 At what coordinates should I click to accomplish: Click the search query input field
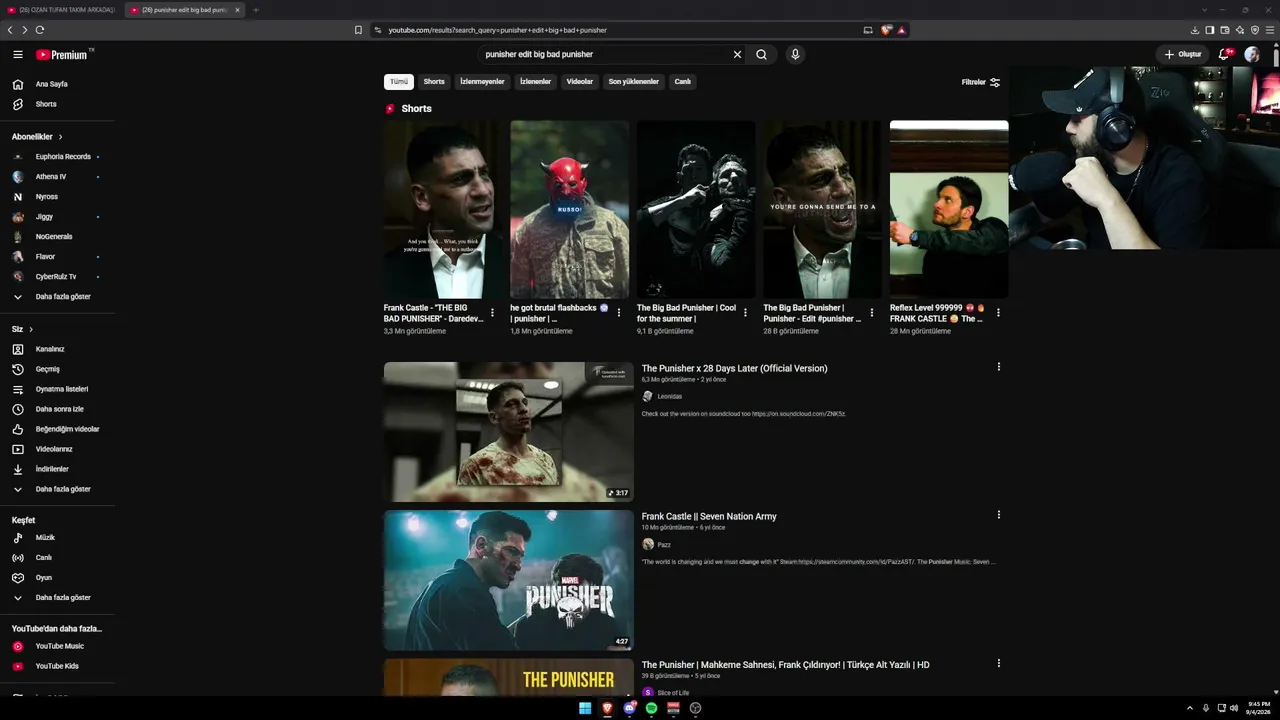click(x=605, y=55)
